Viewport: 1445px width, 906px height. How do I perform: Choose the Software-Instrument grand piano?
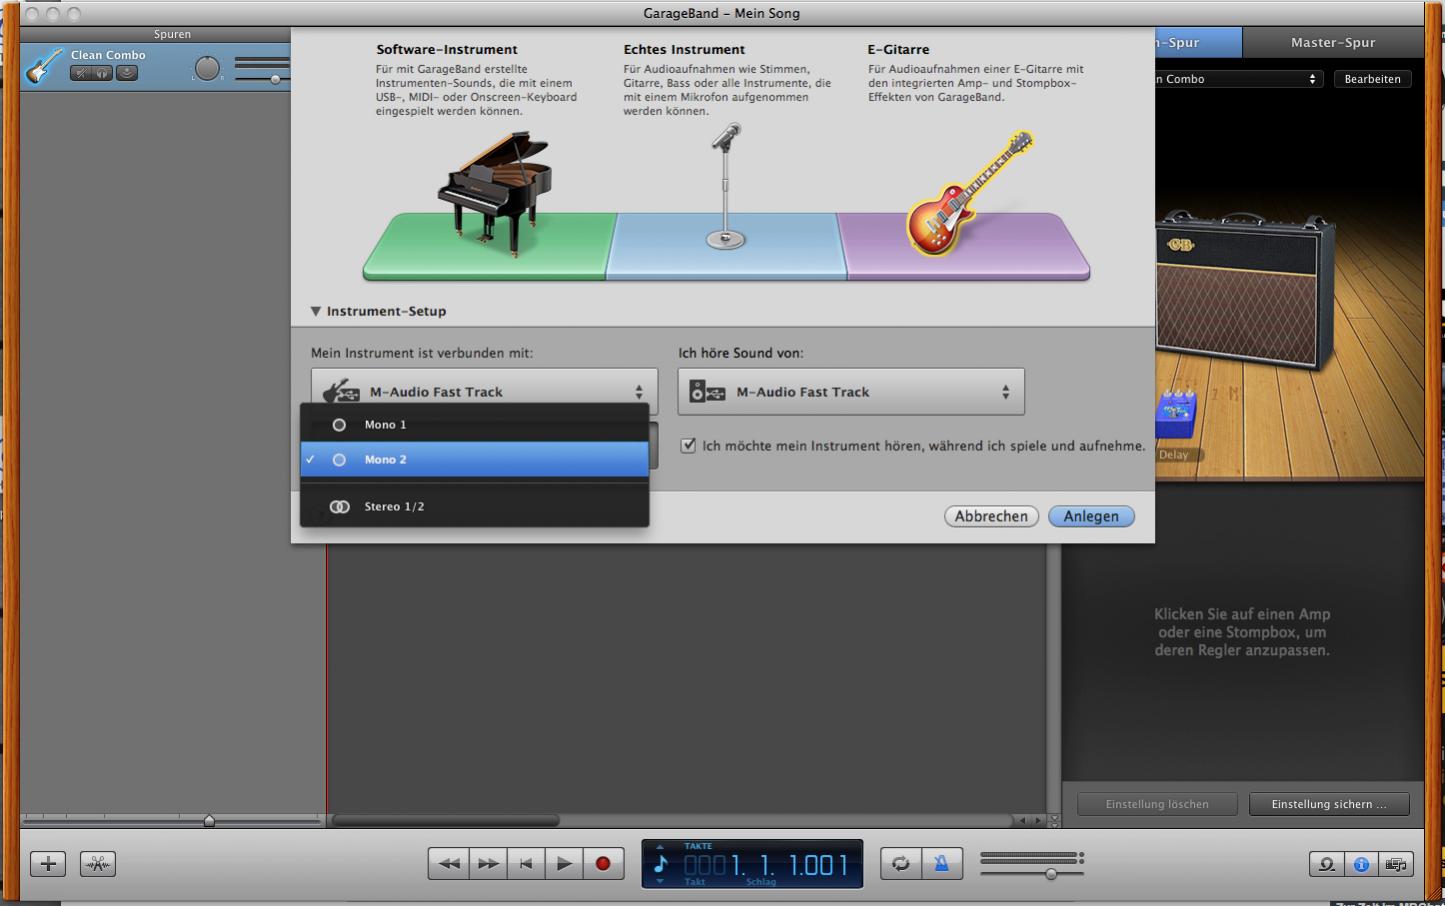[x=495, y=195]
